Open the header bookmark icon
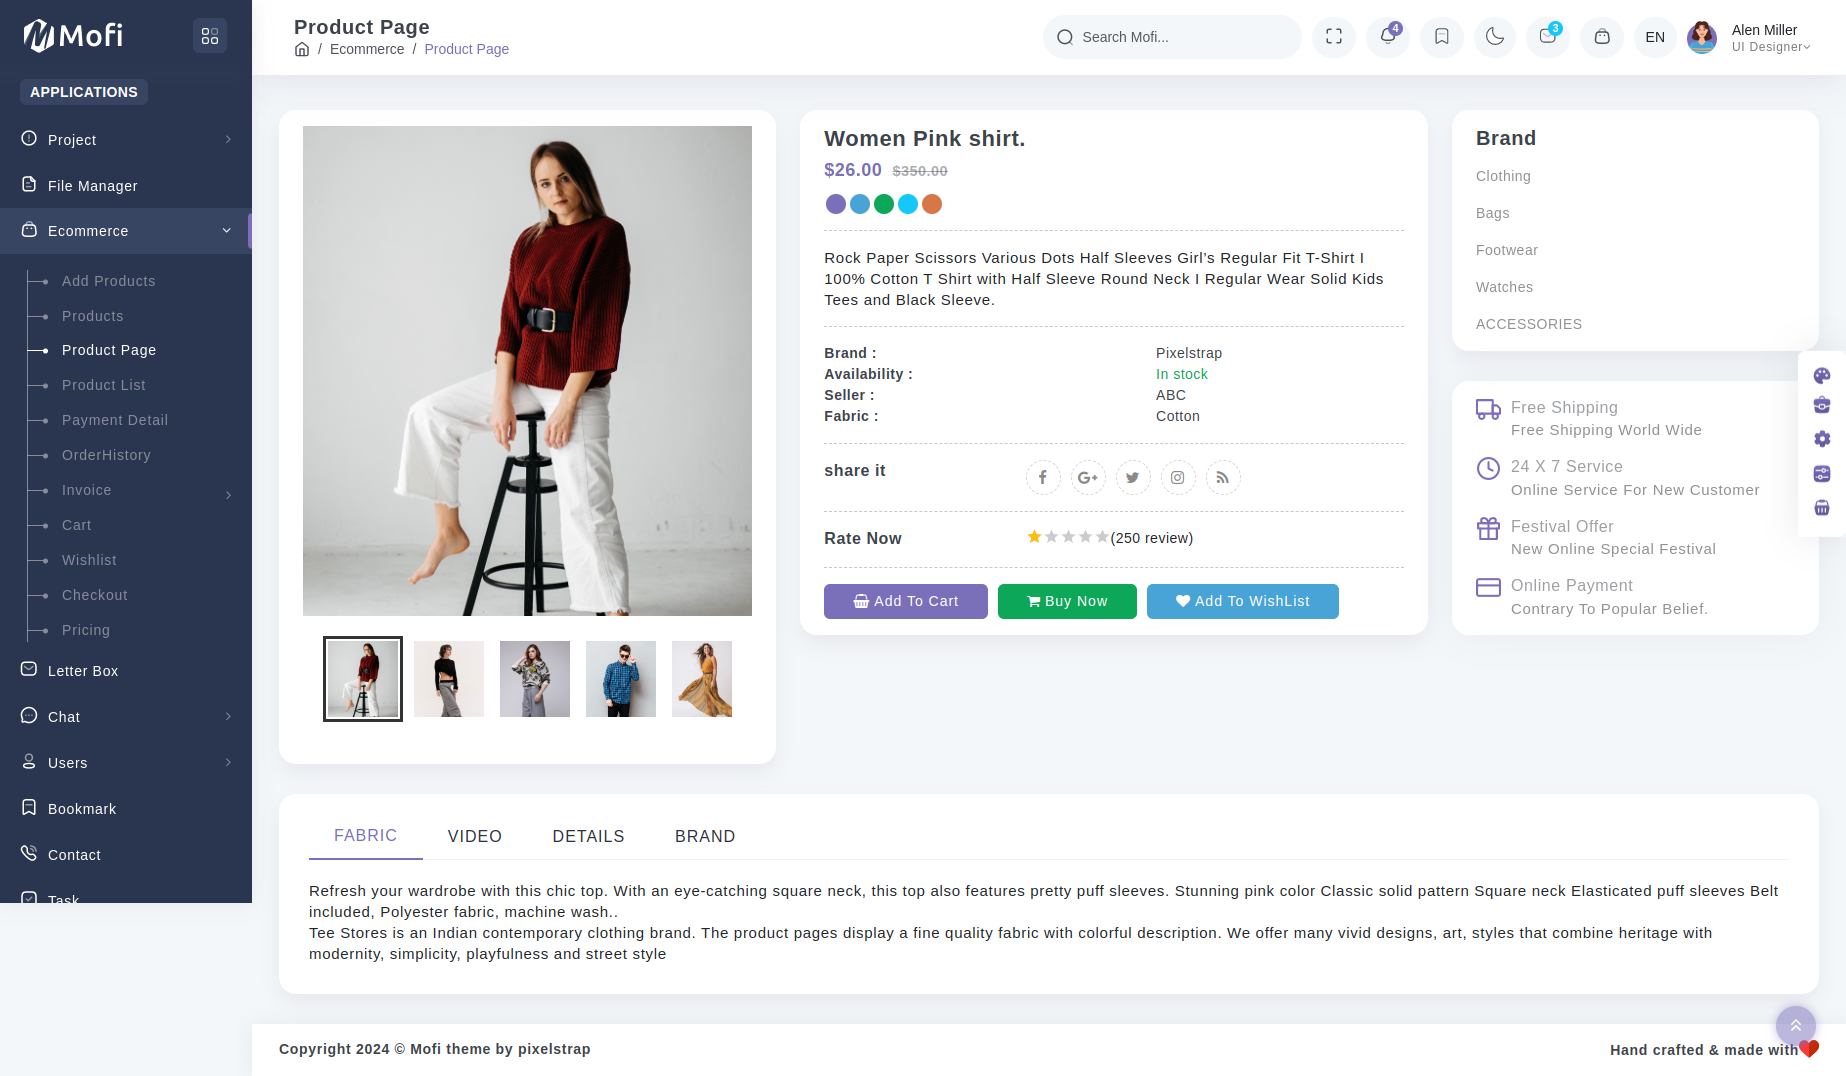Screen dimensions: 1846x1076 pos(1442,37)
